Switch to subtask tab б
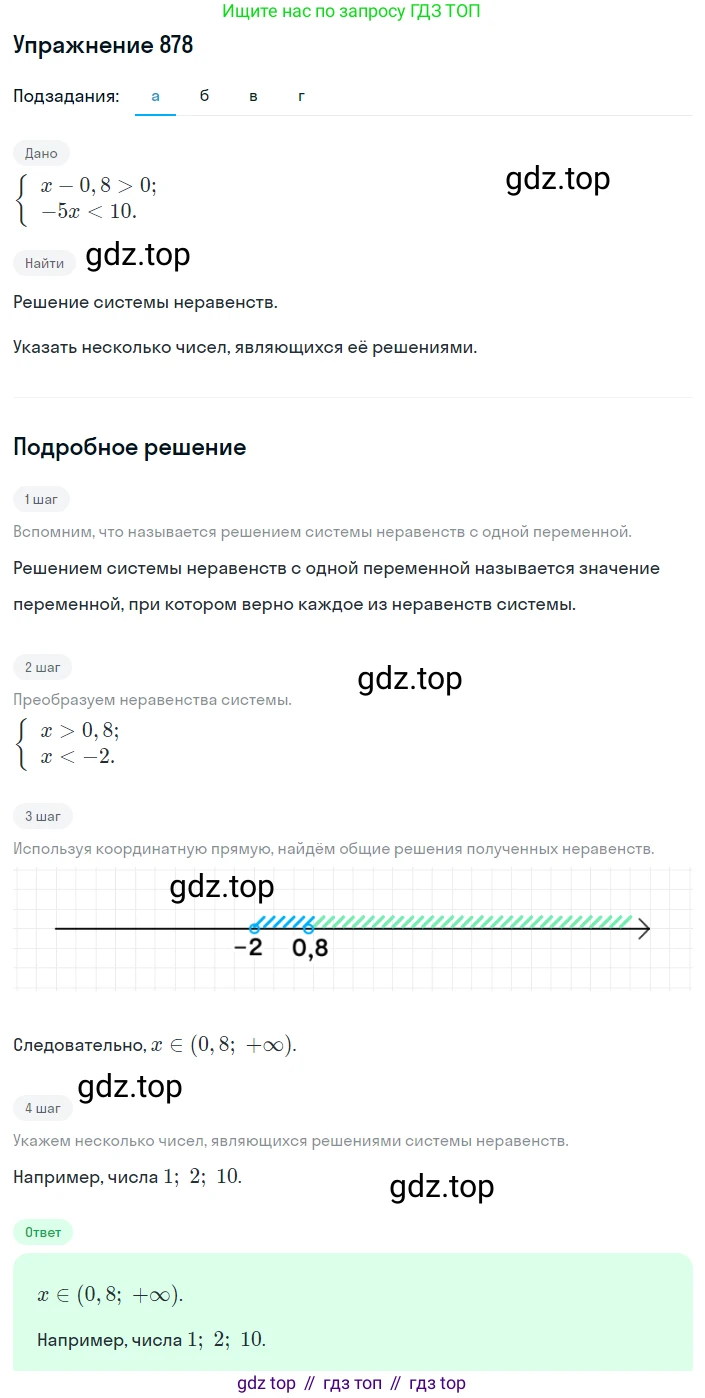Screen dimensions: 705x1398 205,96
